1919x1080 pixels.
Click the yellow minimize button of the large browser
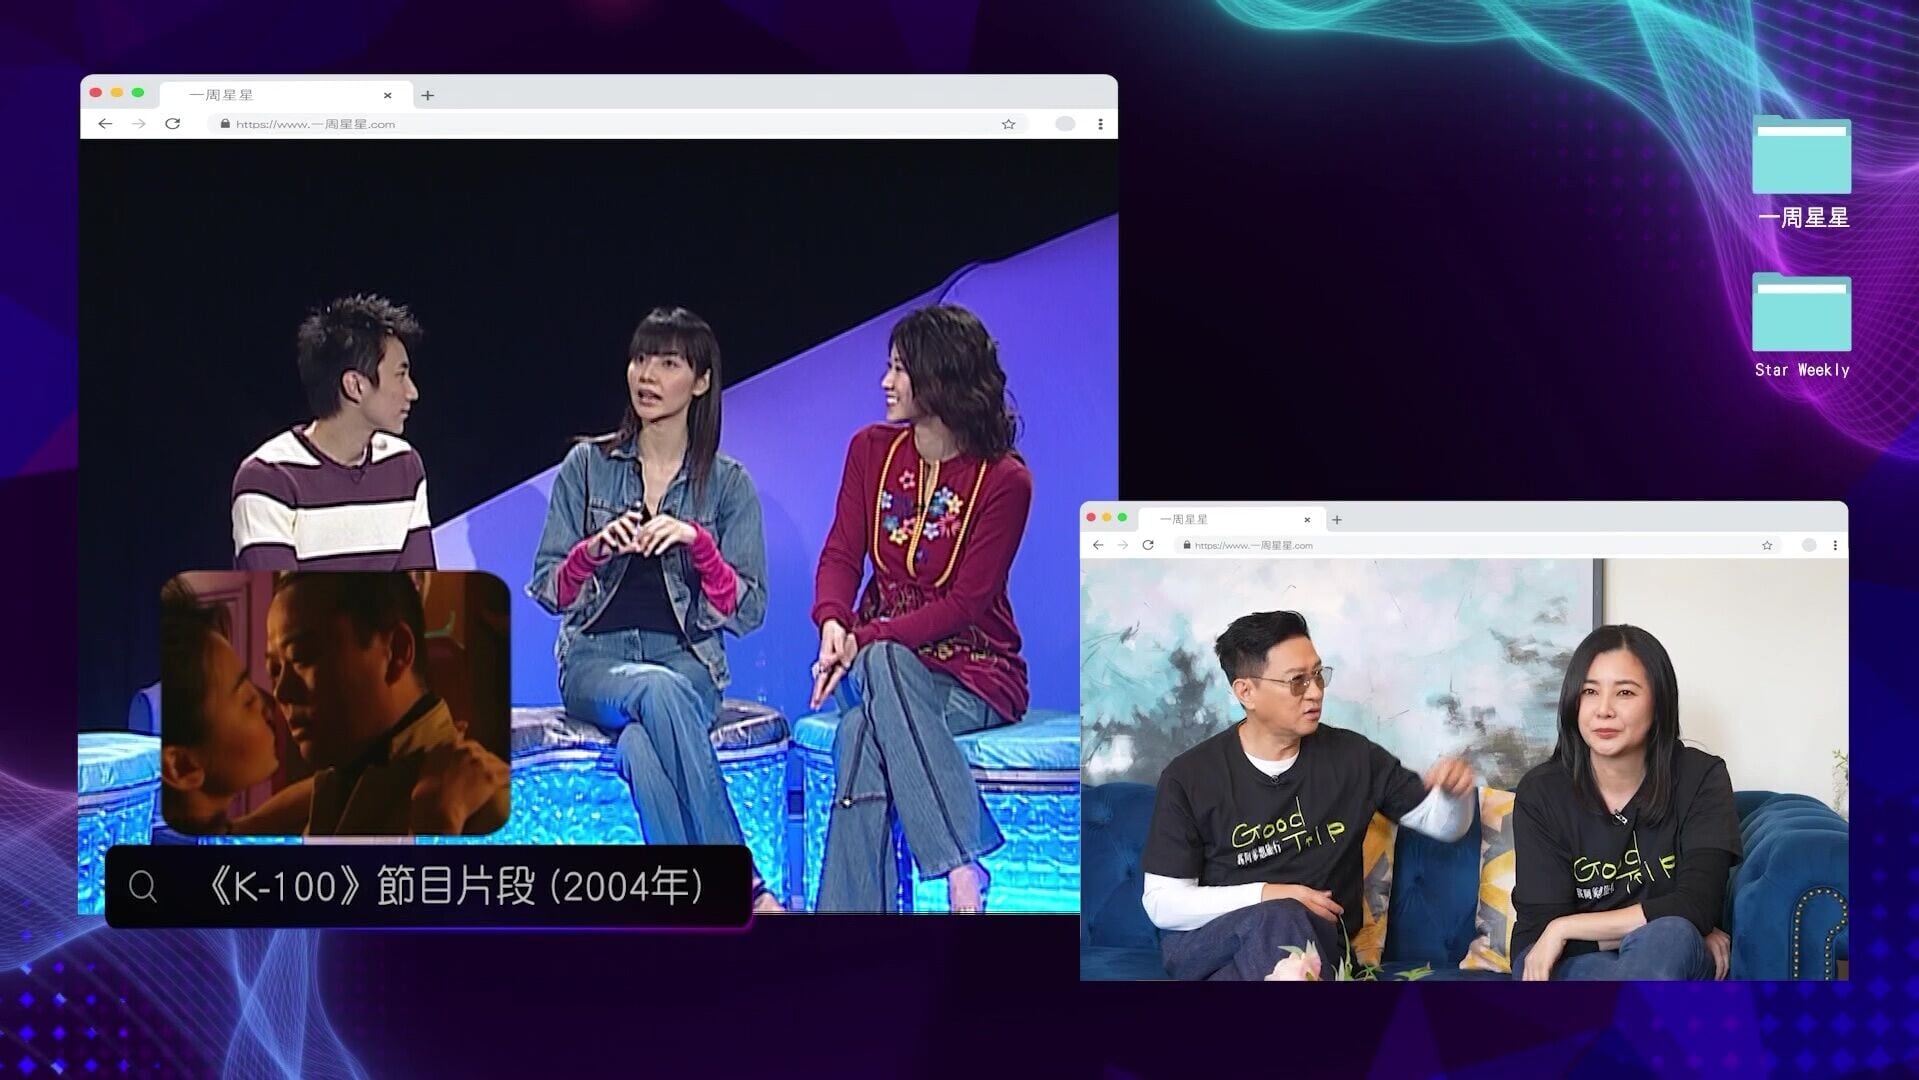pos(117,93)
